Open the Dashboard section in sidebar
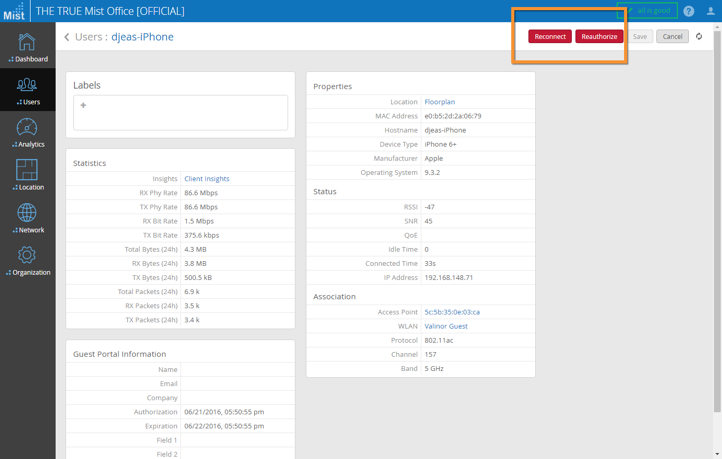722x459 pixels. 27,46
